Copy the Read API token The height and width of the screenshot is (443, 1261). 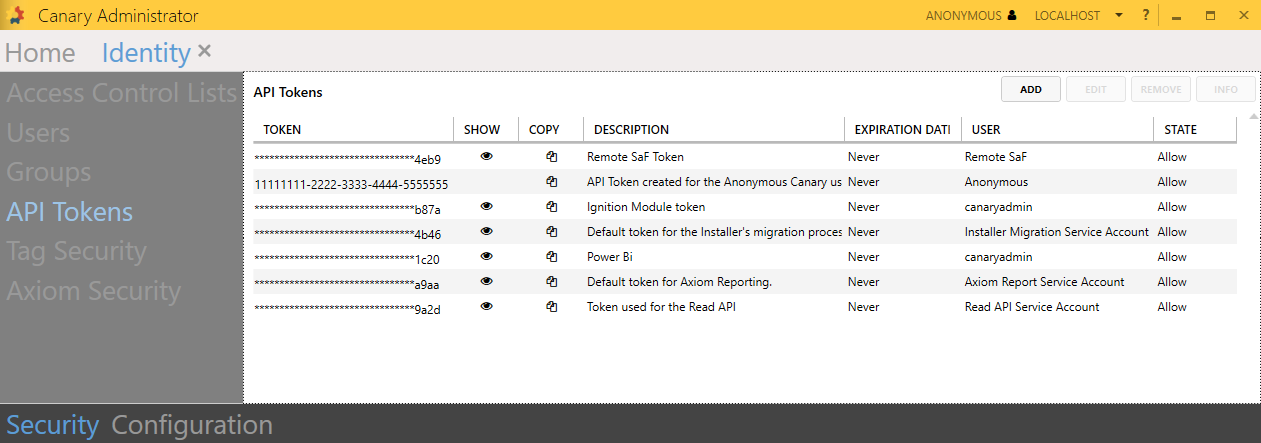click(551, 307)
